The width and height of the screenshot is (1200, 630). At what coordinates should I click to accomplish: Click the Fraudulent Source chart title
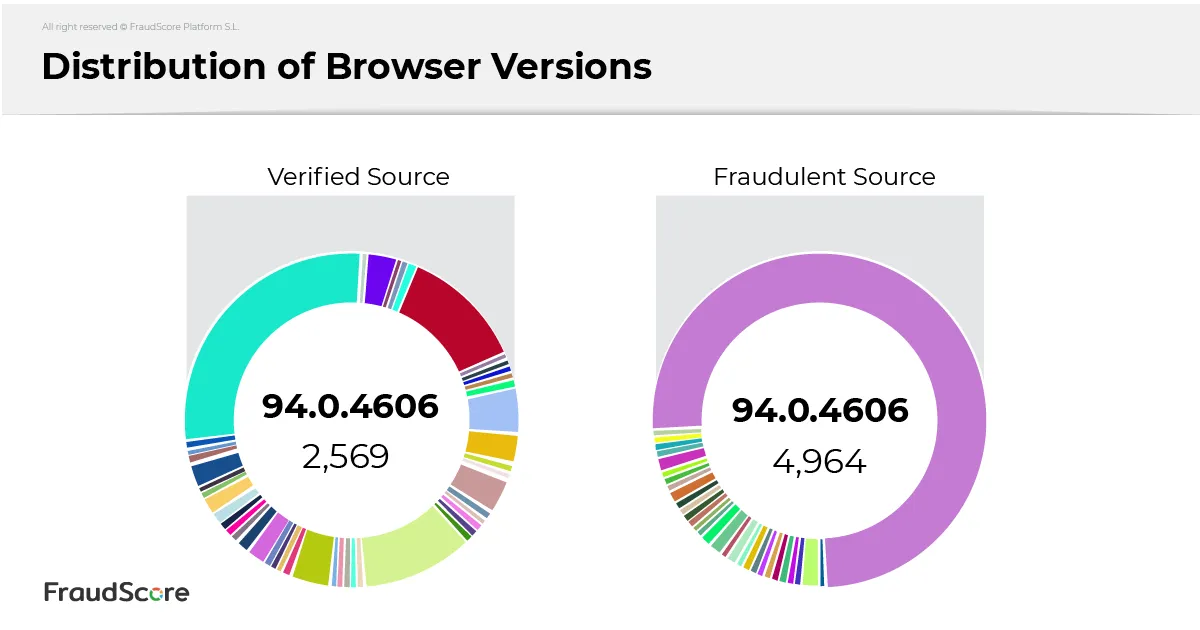coord(824,177)
